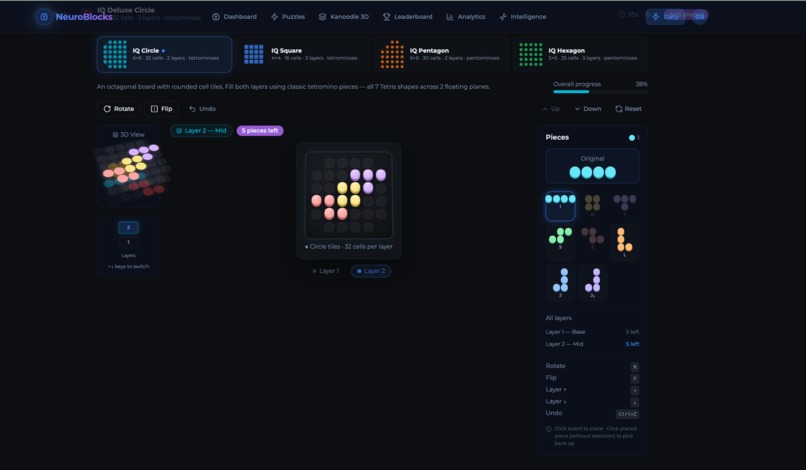Click the placed purple piece on board
806x470 pixels.
pos(368,175)
